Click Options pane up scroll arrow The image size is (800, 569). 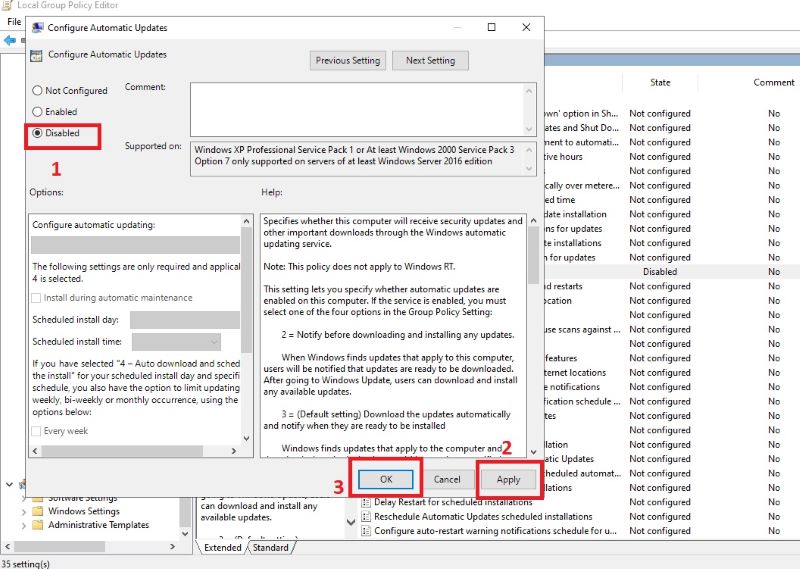click(246, 221)
